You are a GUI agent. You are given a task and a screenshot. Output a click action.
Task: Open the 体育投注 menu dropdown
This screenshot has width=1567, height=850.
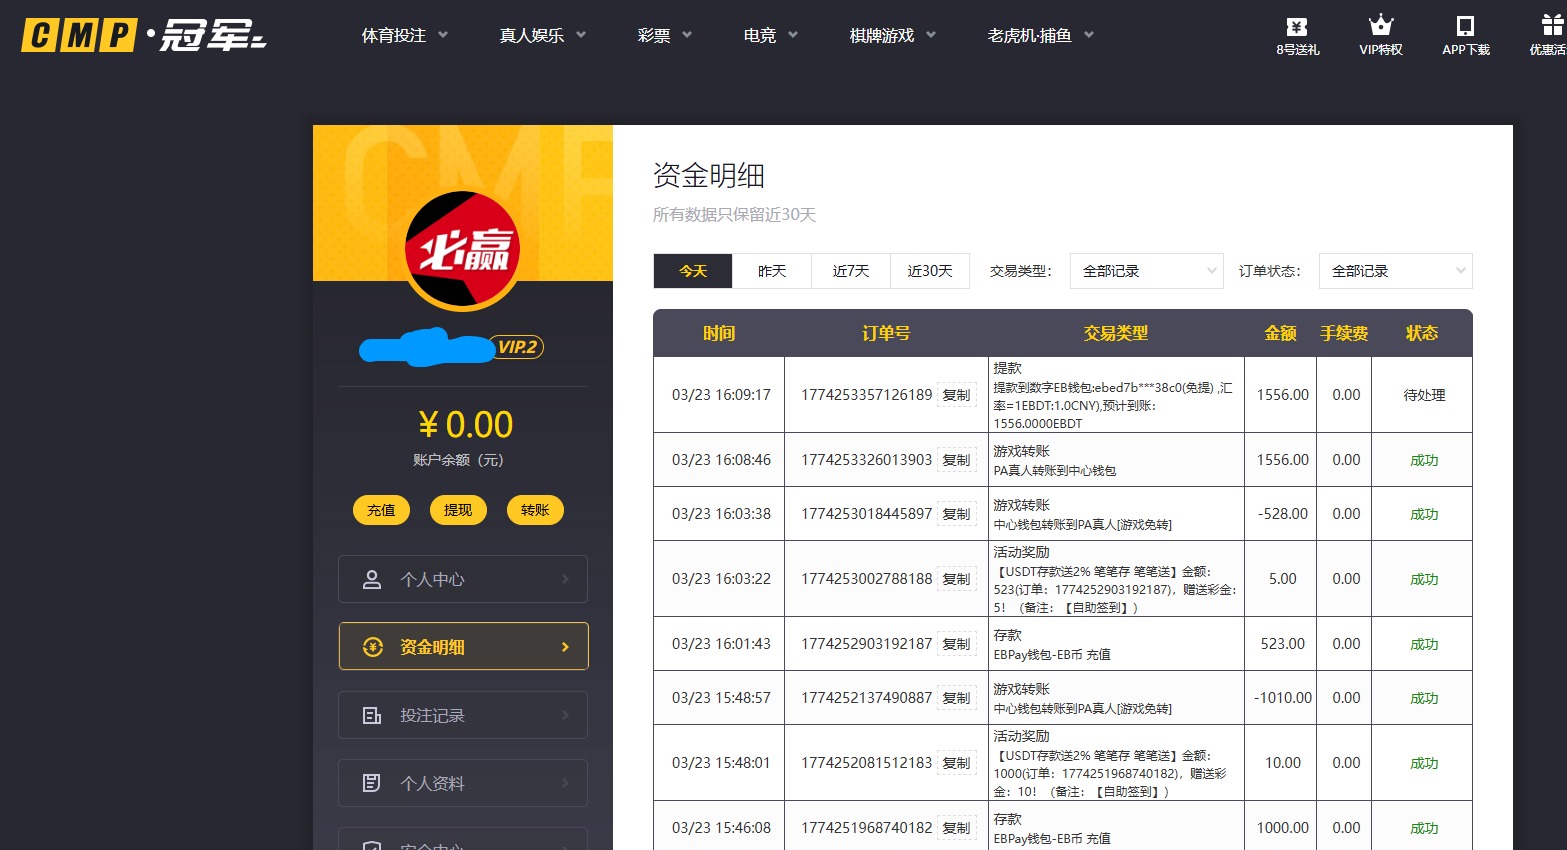(395, 33)
